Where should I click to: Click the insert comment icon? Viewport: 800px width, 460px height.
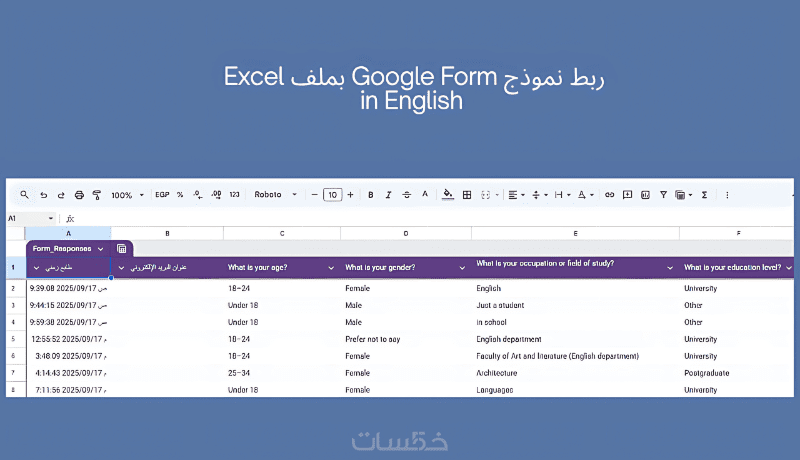coord(628,195)
